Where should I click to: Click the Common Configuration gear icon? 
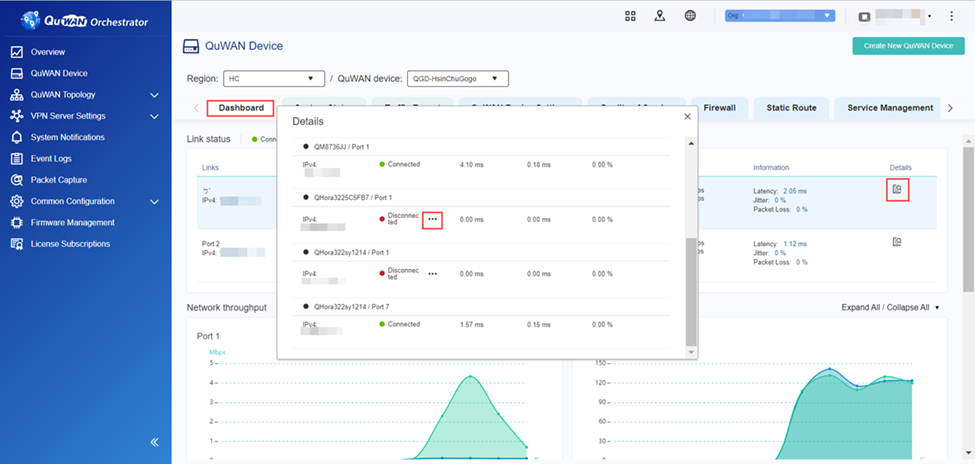(17, 202)
